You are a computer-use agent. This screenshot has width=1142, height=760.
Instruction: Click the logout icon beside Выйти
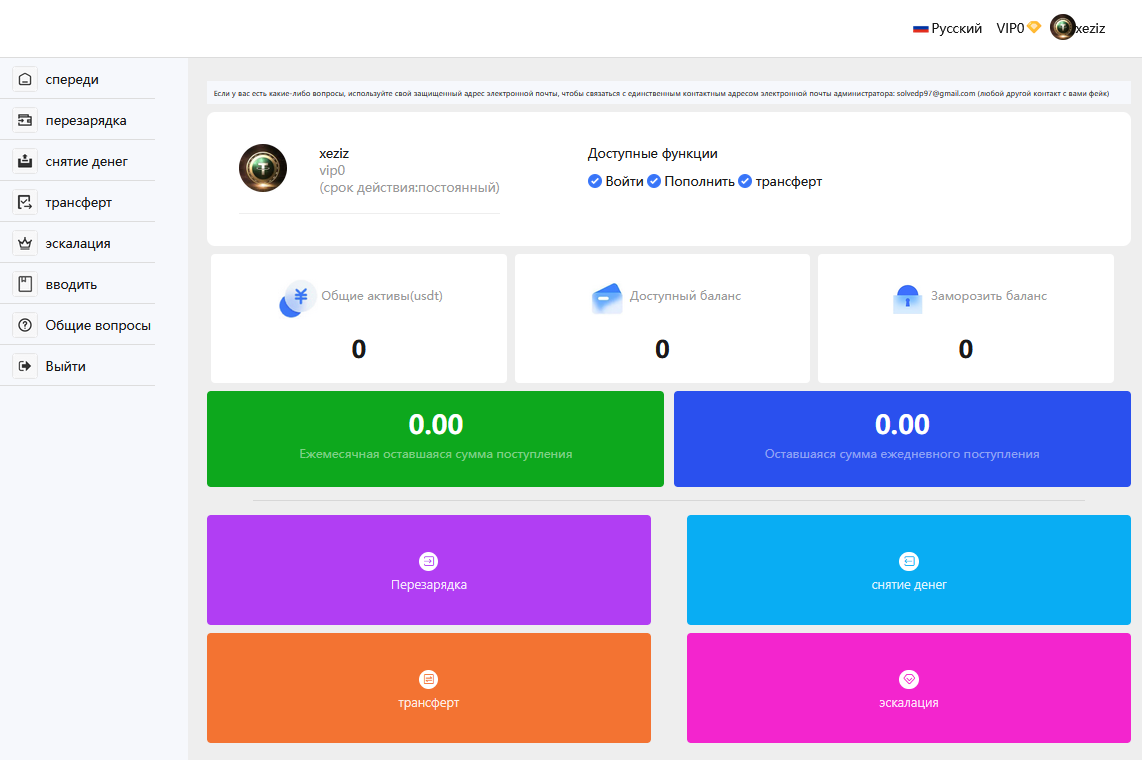coord(25,367)
